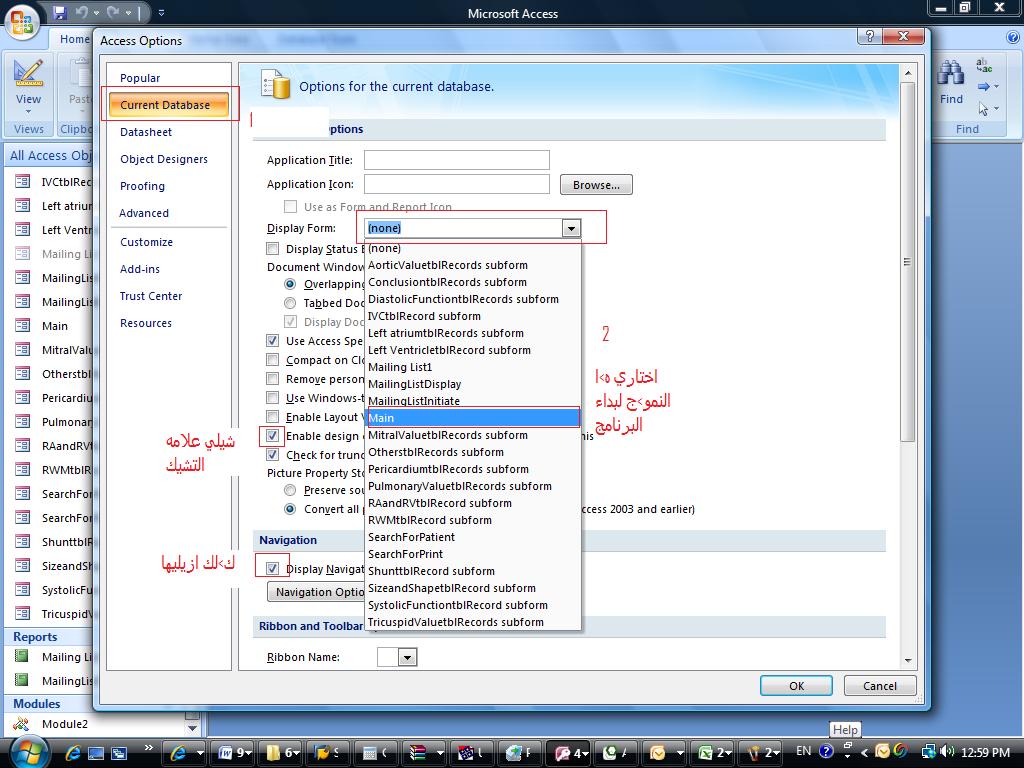Open the View button in ribbon
Viewport: 1024px width, 768px height.
click(28, 87)
